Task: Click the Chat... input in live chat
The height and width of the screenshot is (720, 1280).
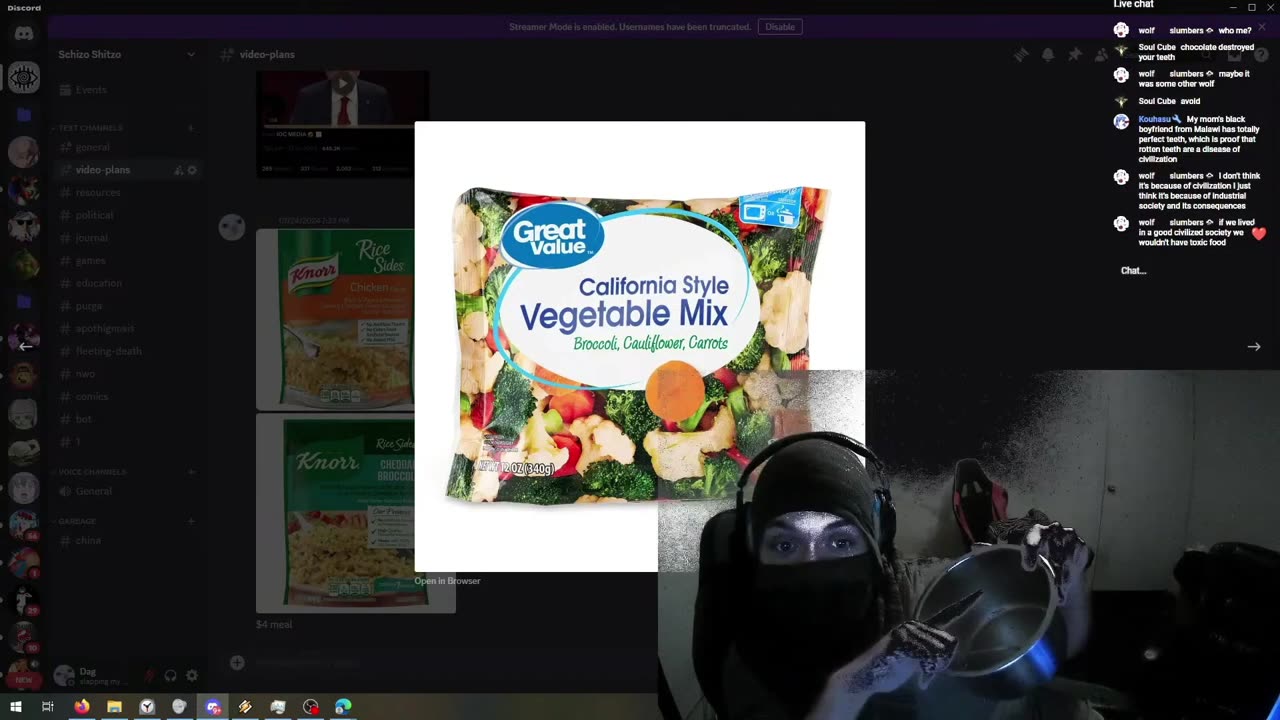Action: (1133, 271)
